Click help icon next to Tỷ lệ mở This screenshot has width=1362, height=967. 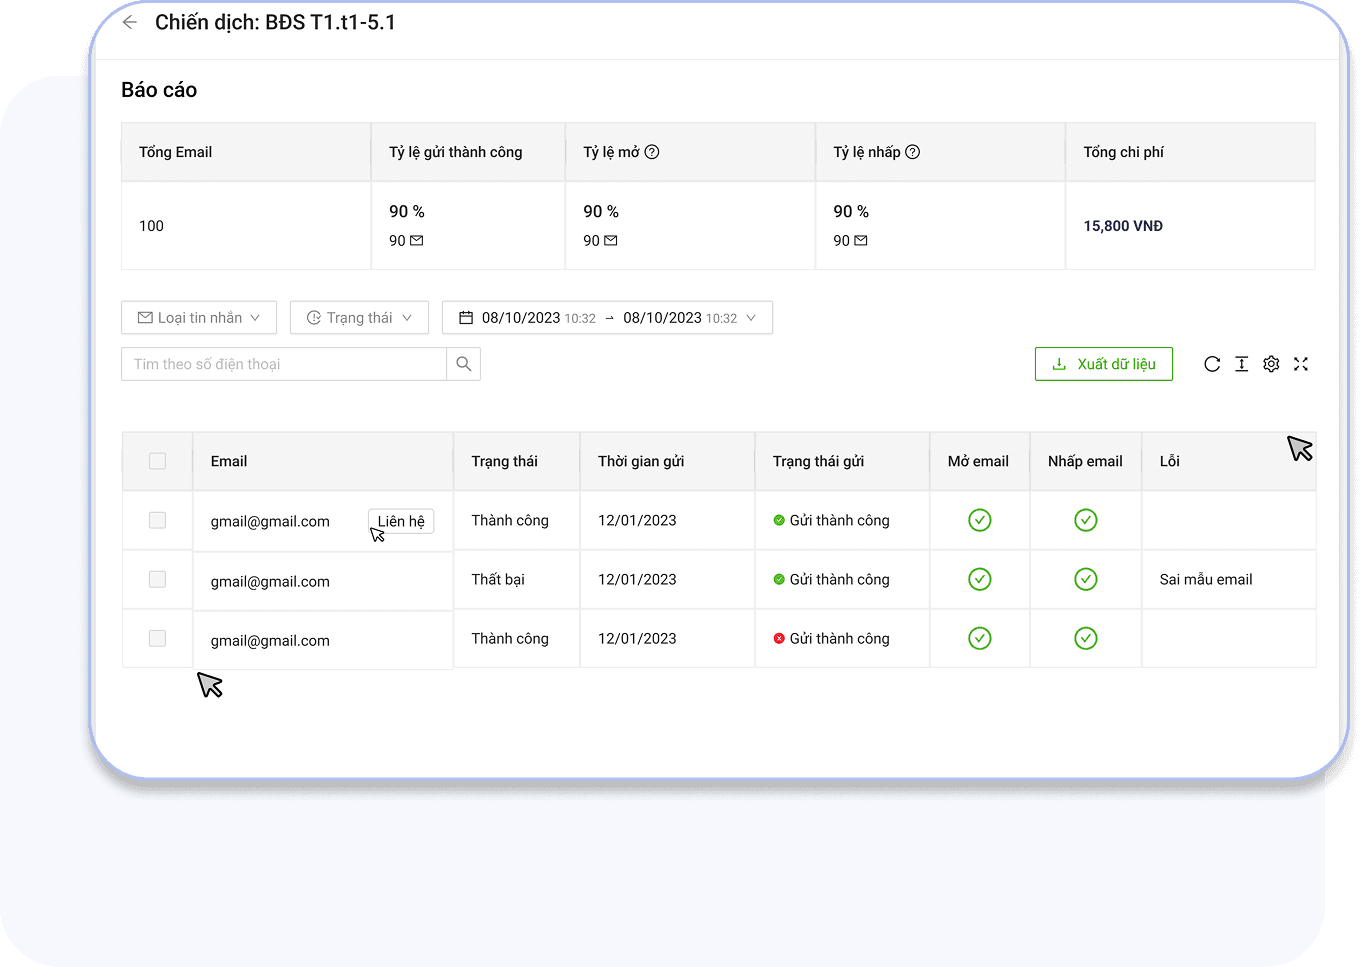[x=652, y=152]
